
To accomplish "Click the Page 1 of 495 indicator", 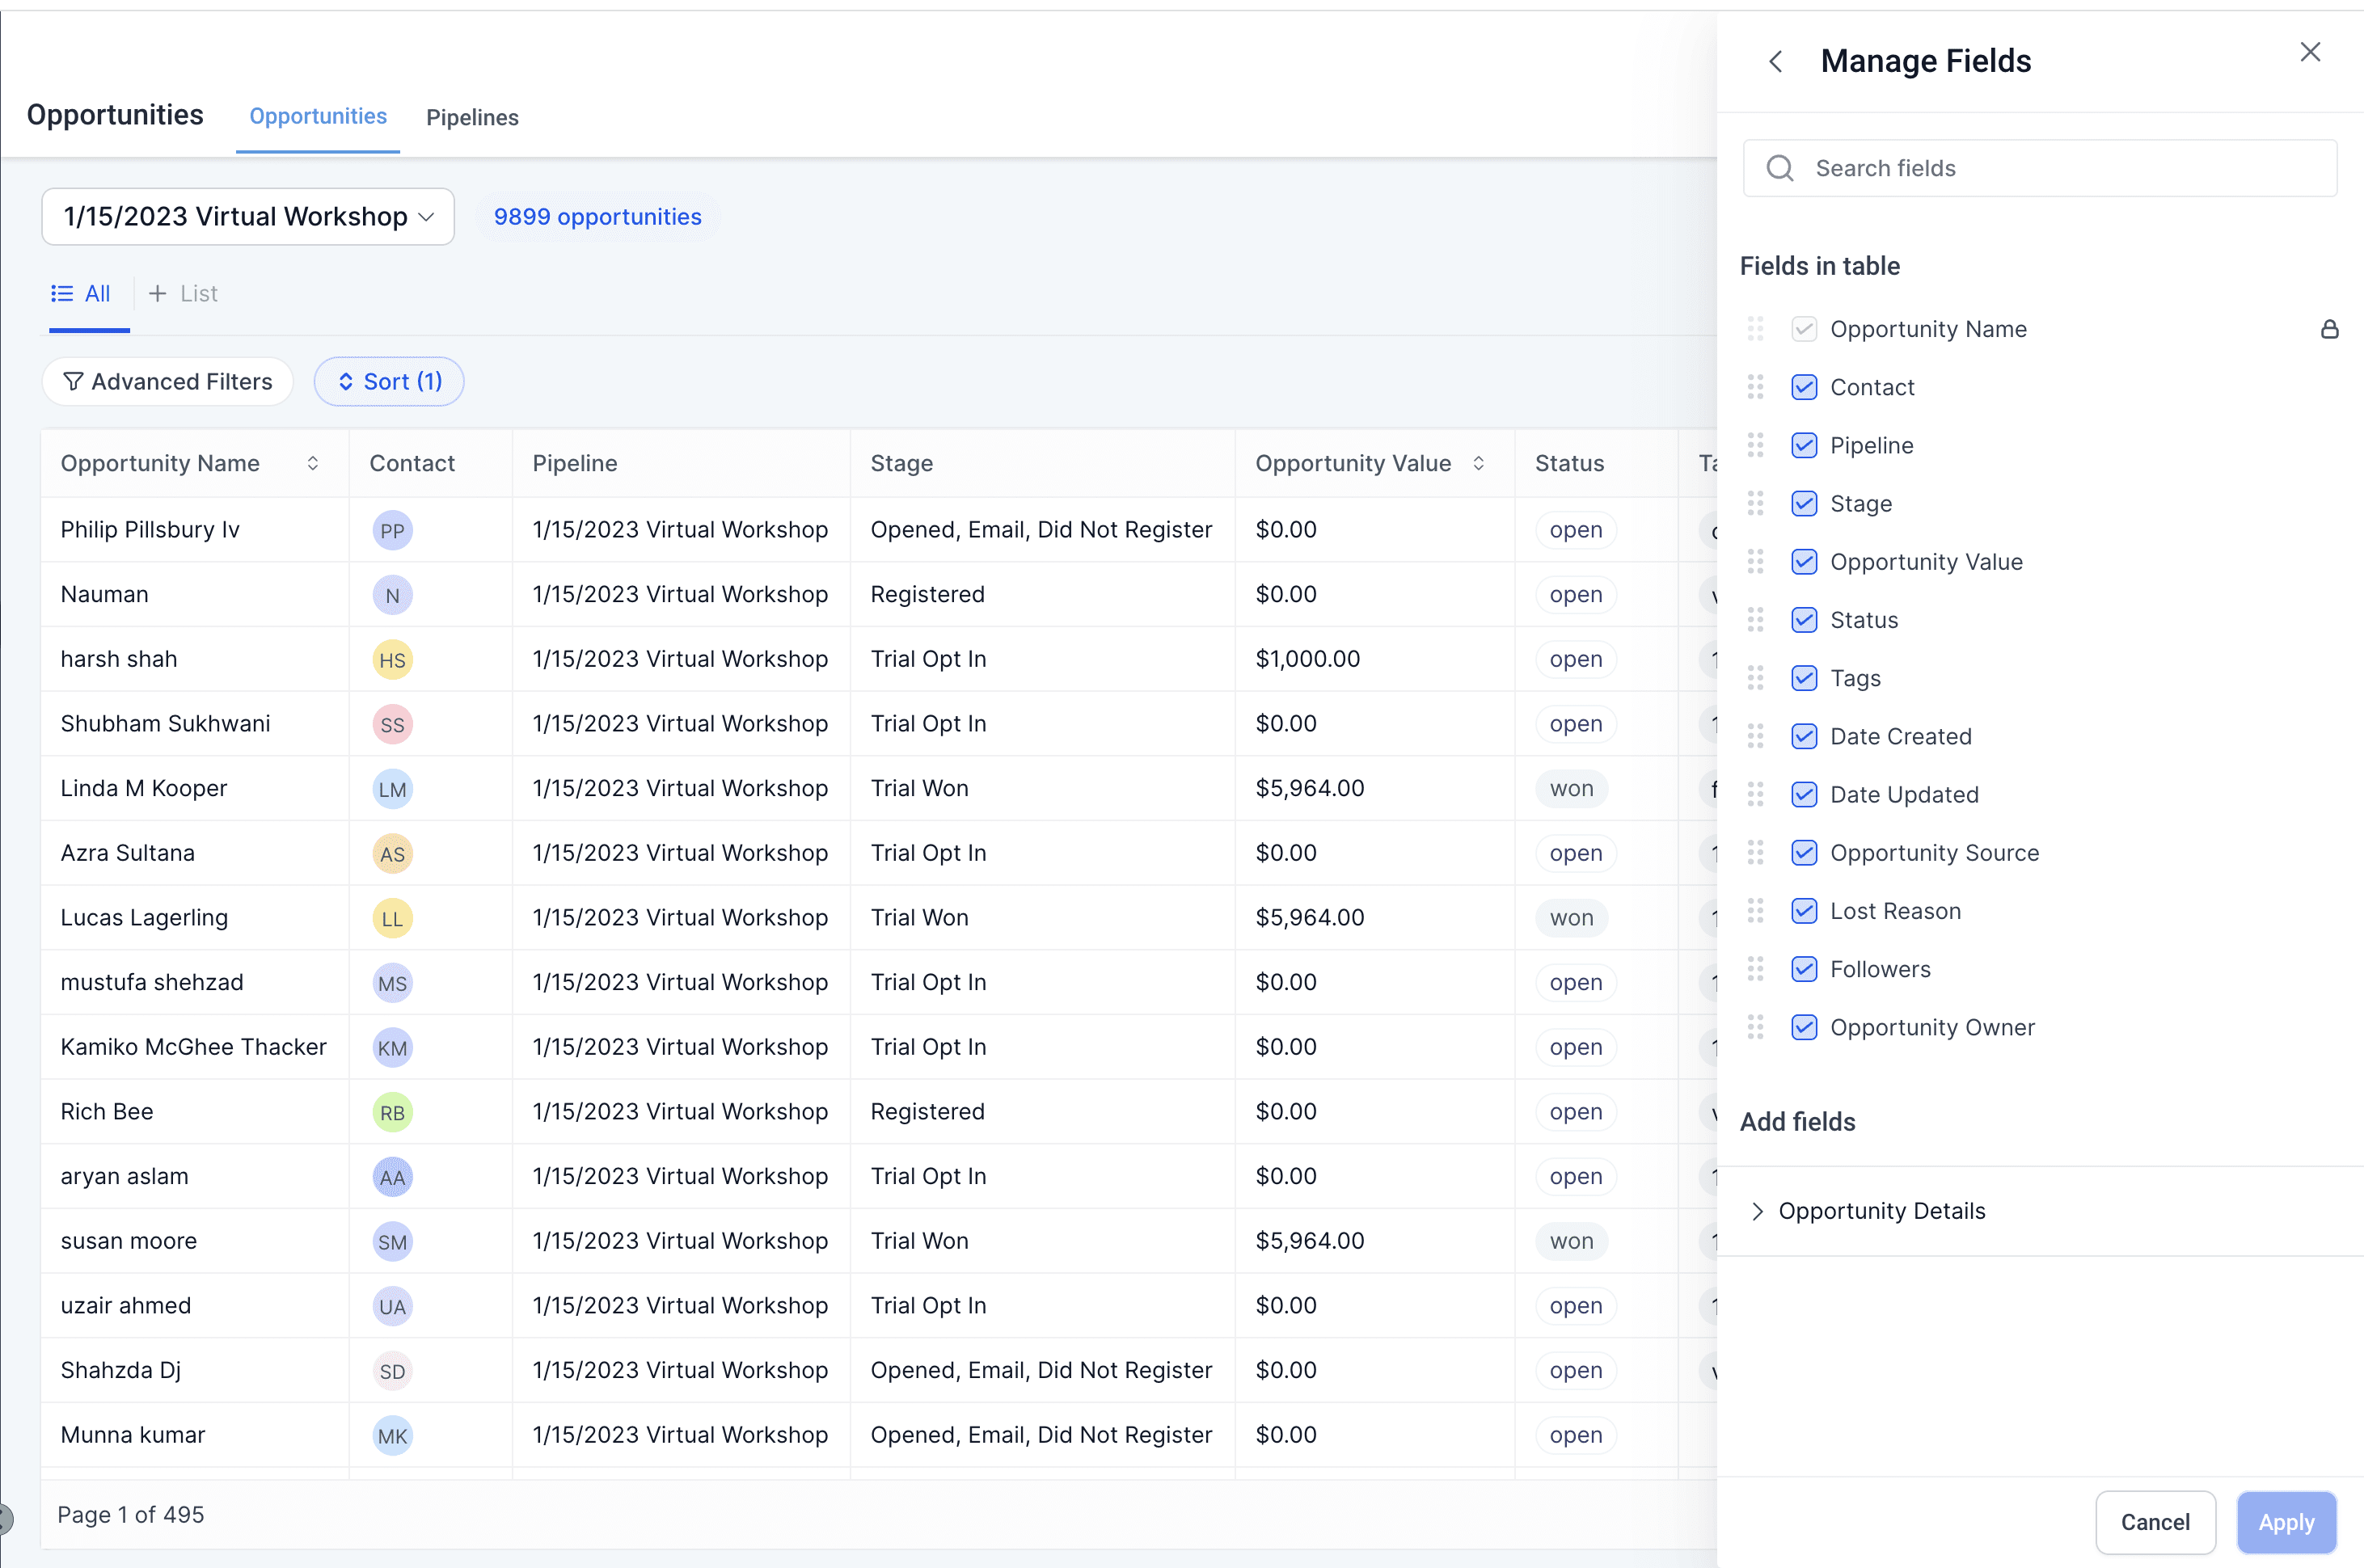I will 131,1514.
